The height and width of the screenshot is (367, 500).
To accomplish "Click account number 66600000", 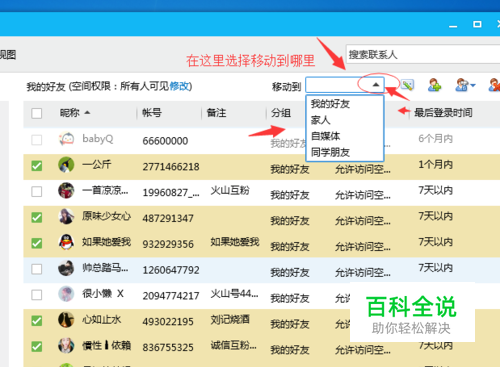I will (165, 141).
